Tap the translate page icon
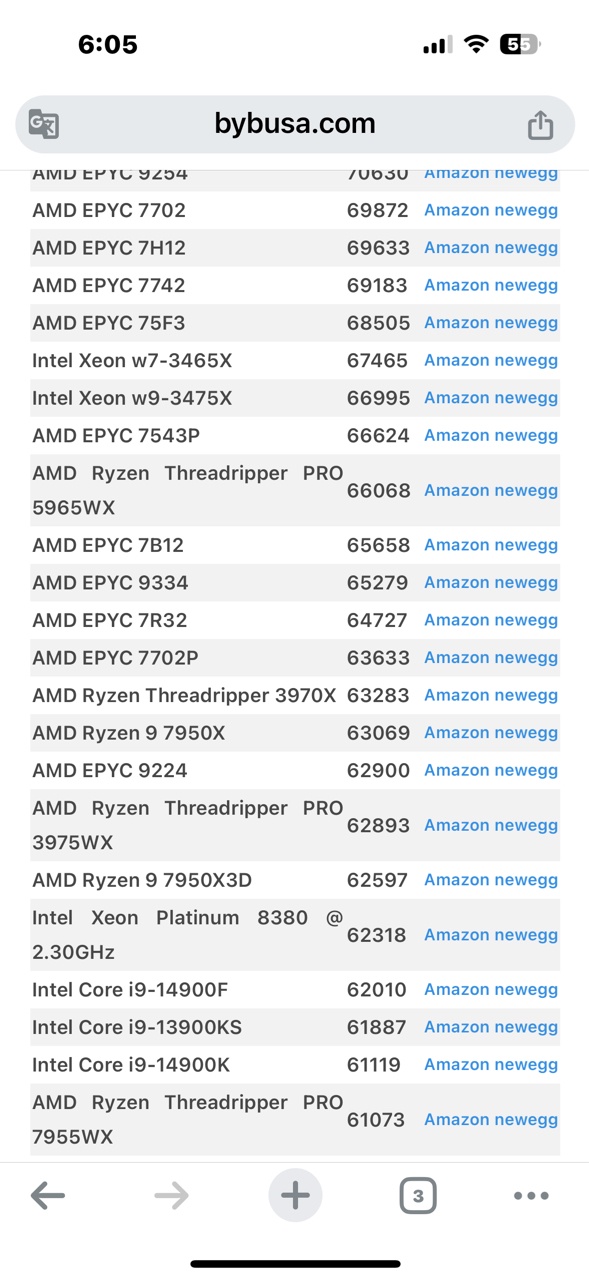This screenshot has height=1280, width=589. point(44,124)
